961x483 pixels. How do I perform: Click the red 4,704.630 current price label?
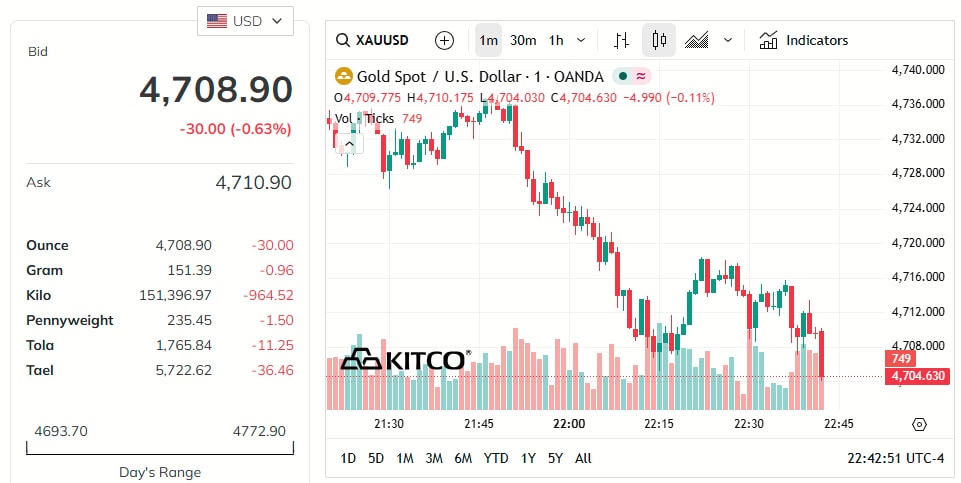pos(917,376)
